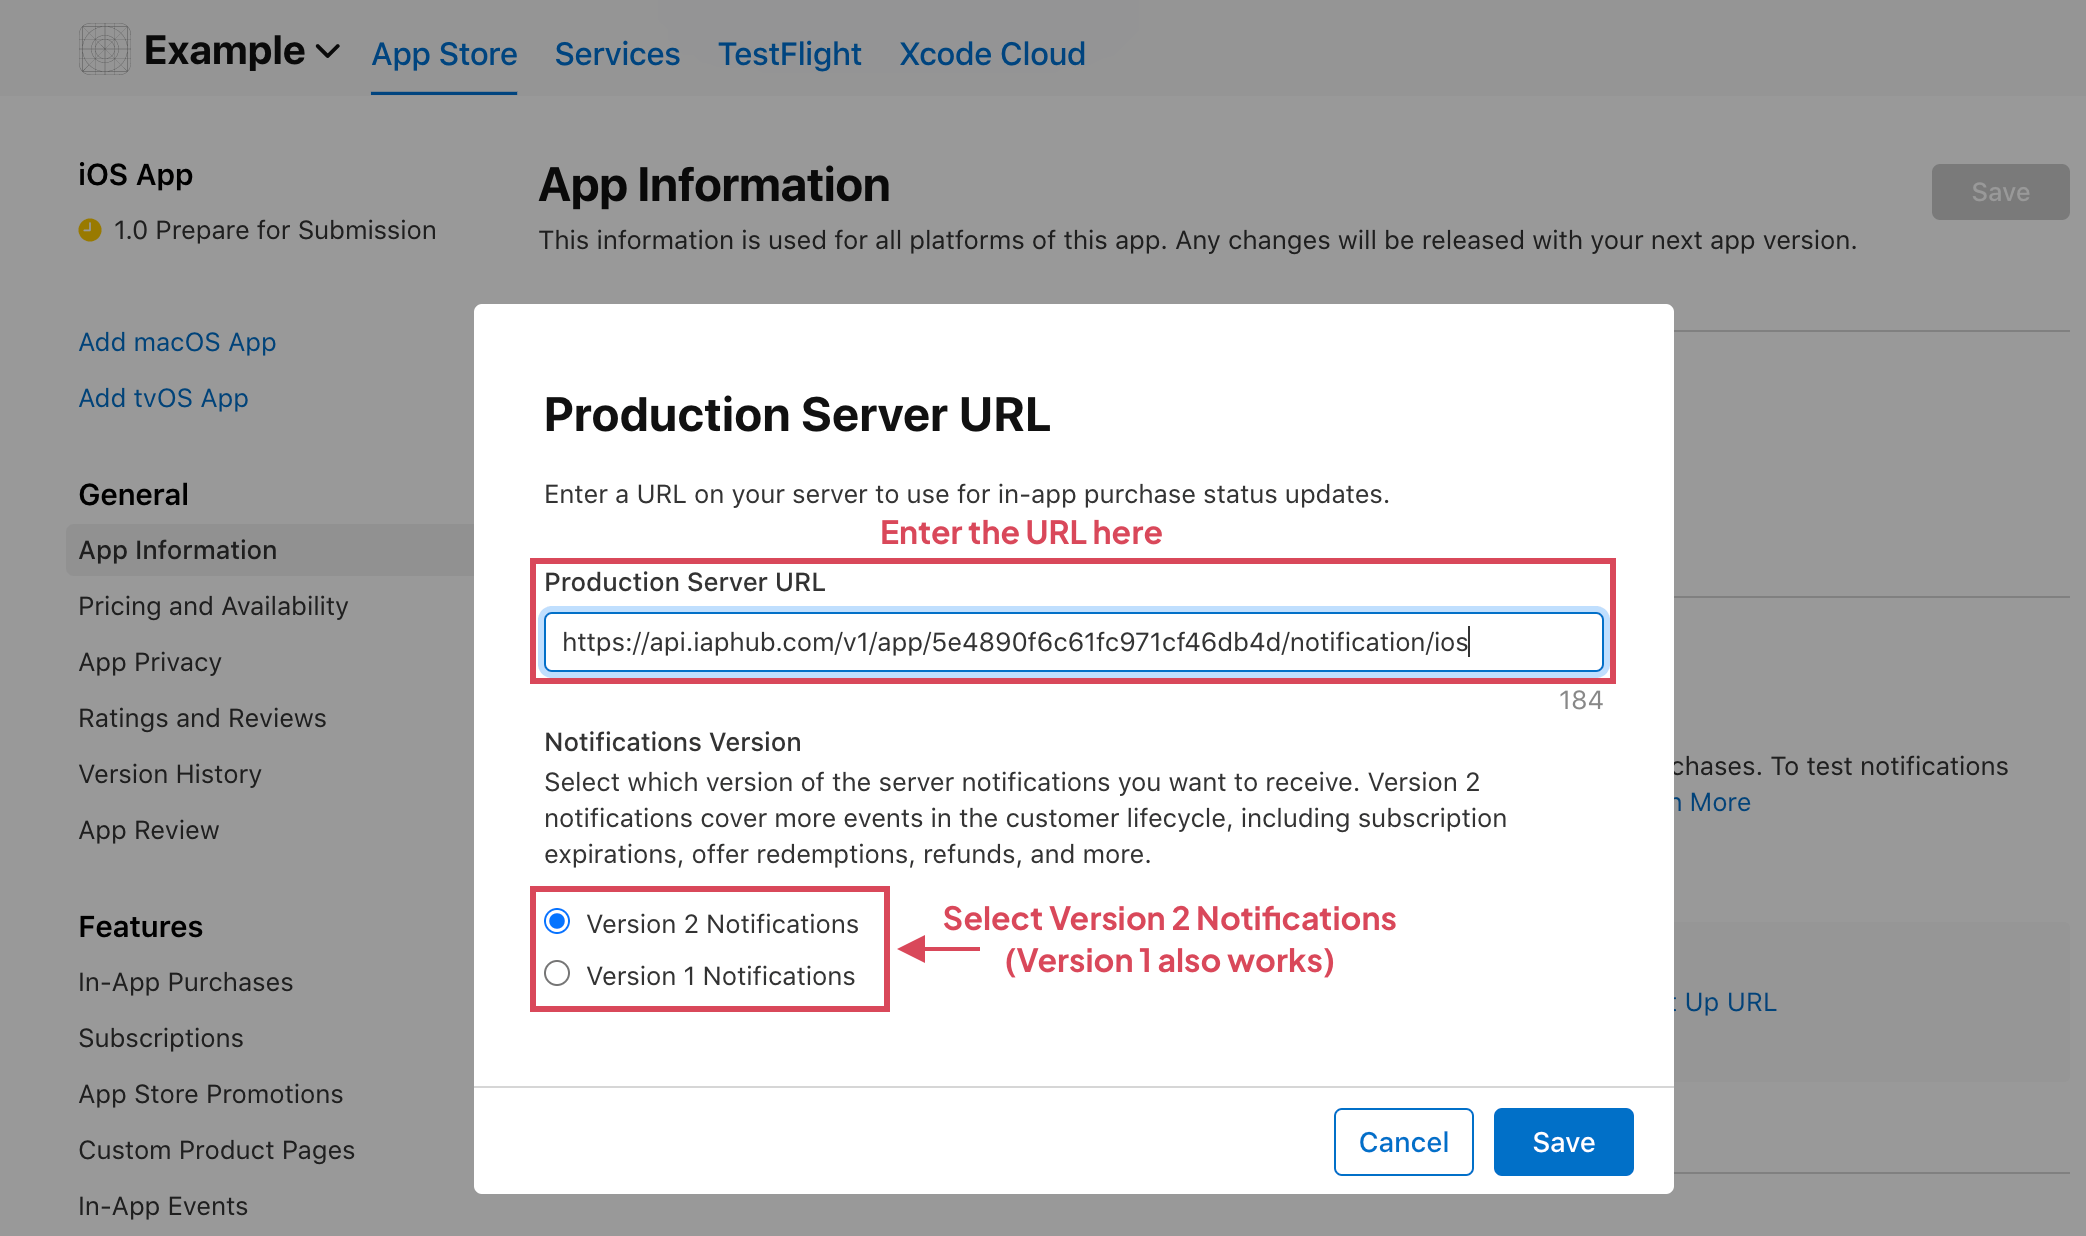Screen dimensions: 2086x1236
Task: Open App Privacy sidebar item
Action: 150,662
